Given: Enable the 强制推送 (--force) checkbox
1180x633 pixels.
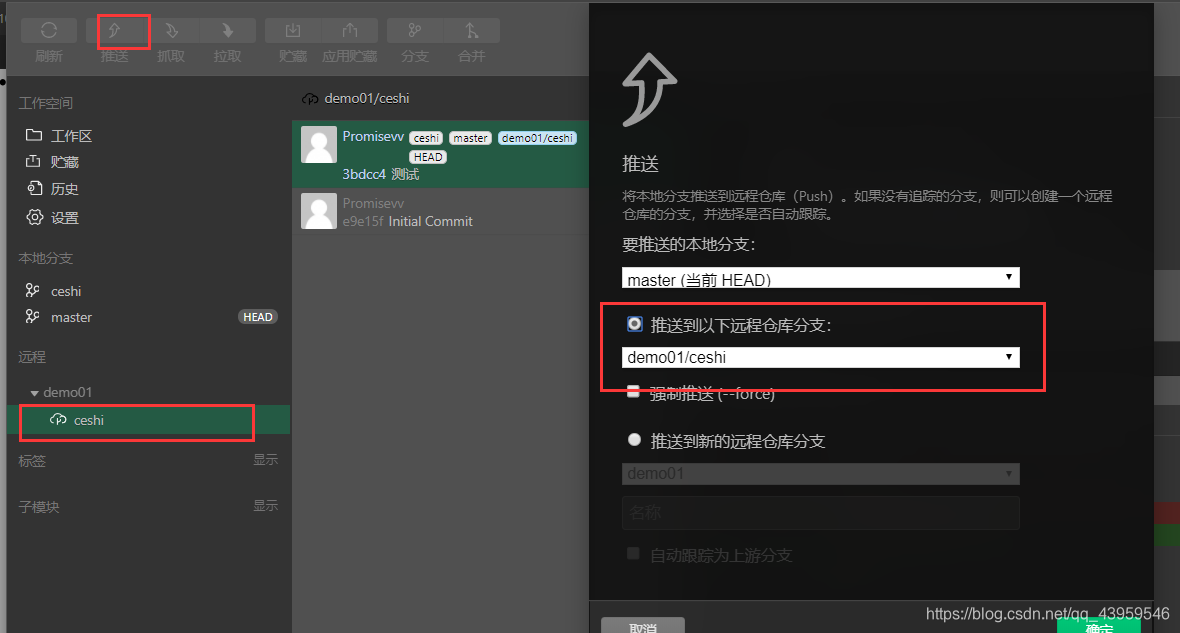Looking at the screenshot, I should (633, 390).
